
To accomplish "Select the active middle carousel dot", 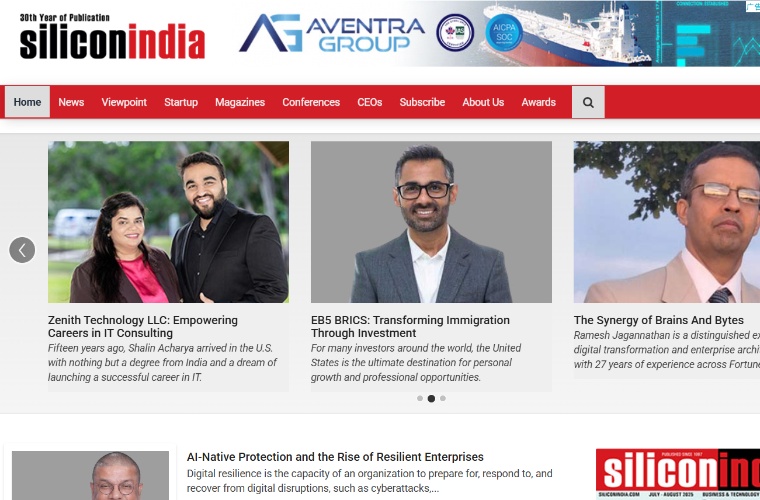I will point(431,398).
